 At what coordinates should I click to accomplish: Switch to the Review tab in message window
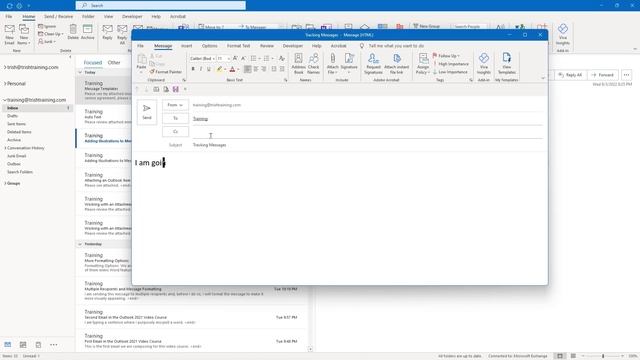click(x=267, y=46)
